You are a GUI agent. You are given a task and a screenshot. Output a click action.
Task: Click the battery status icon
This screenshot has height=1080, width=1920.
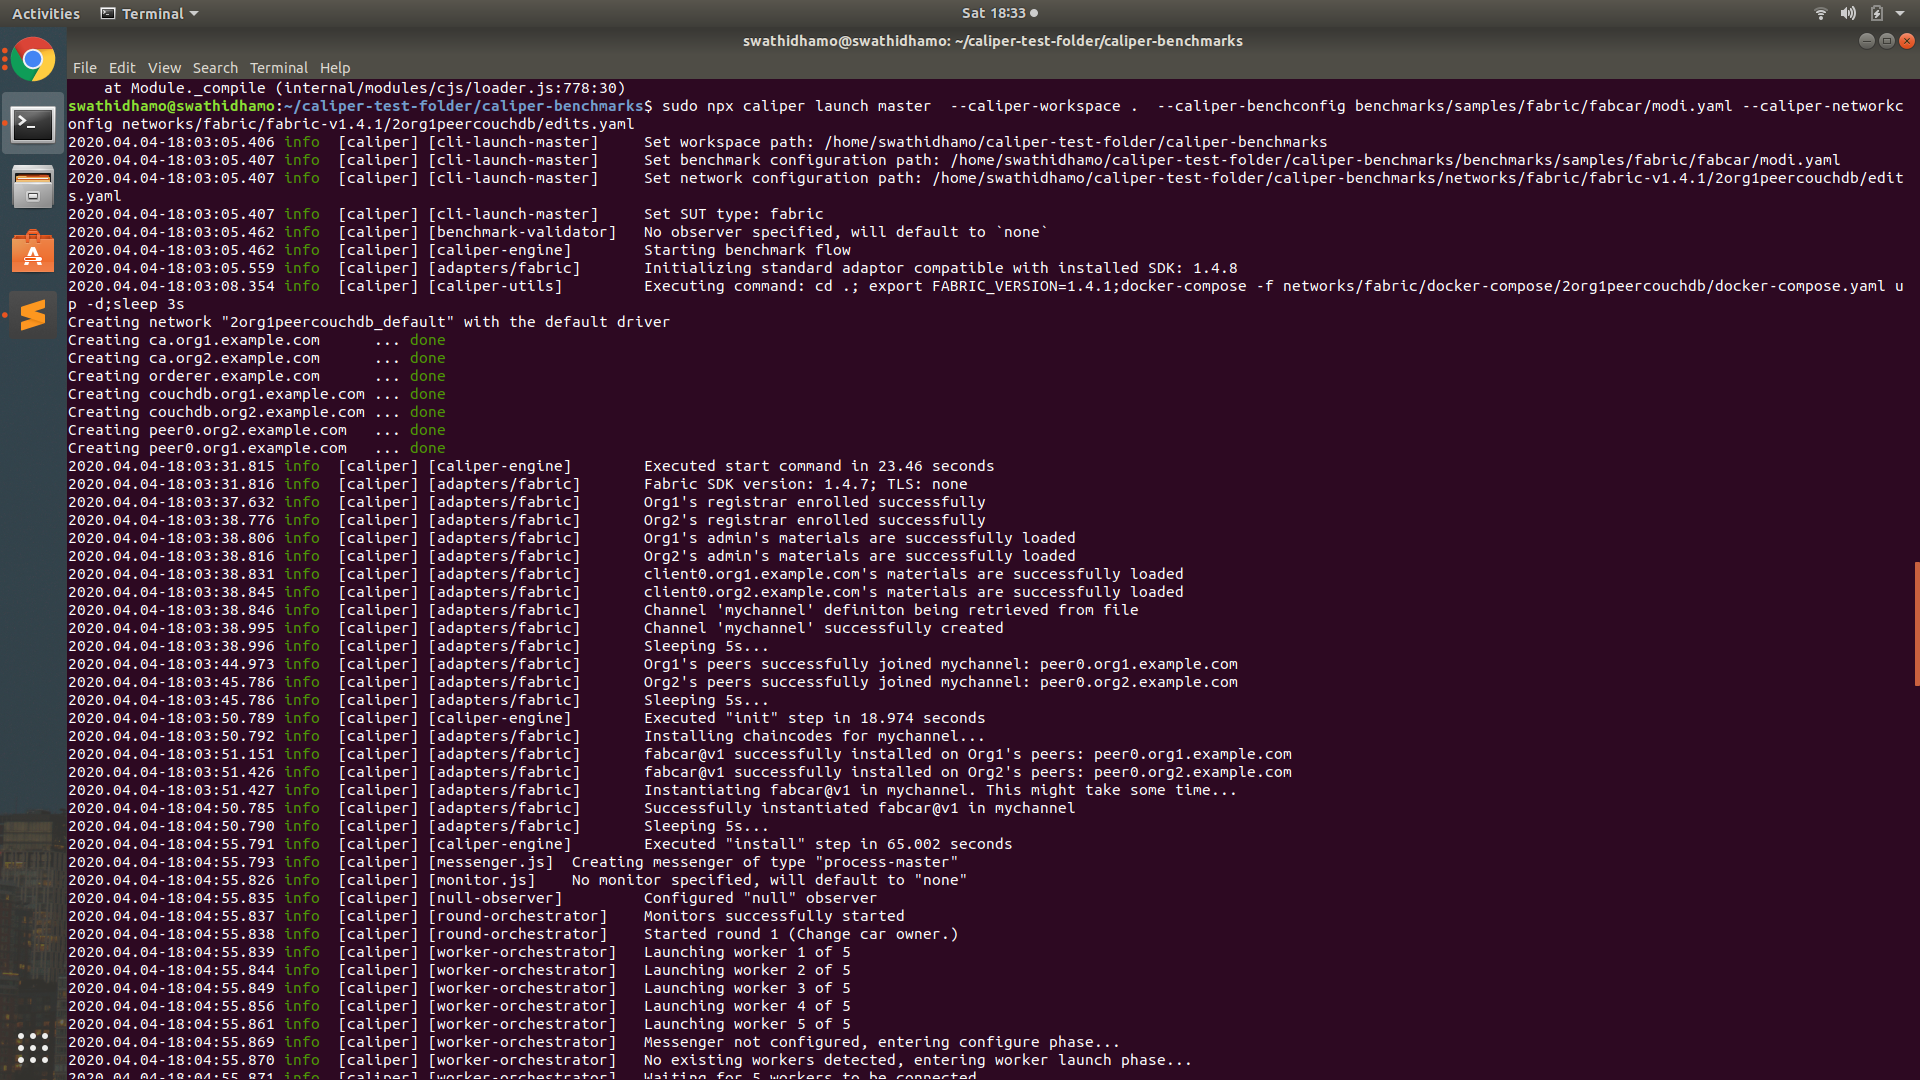(1877, 13)
